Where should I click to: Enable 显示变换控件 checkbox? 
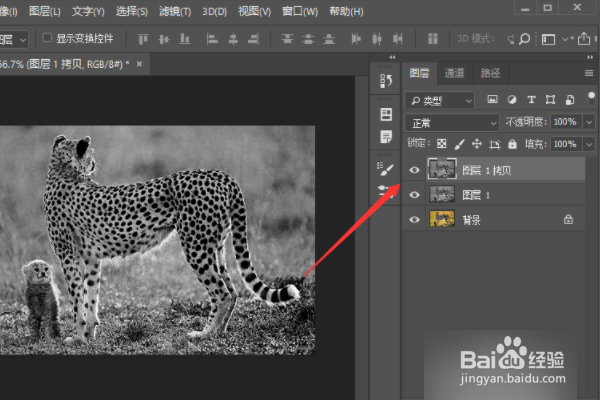click(x=47, y=38)
